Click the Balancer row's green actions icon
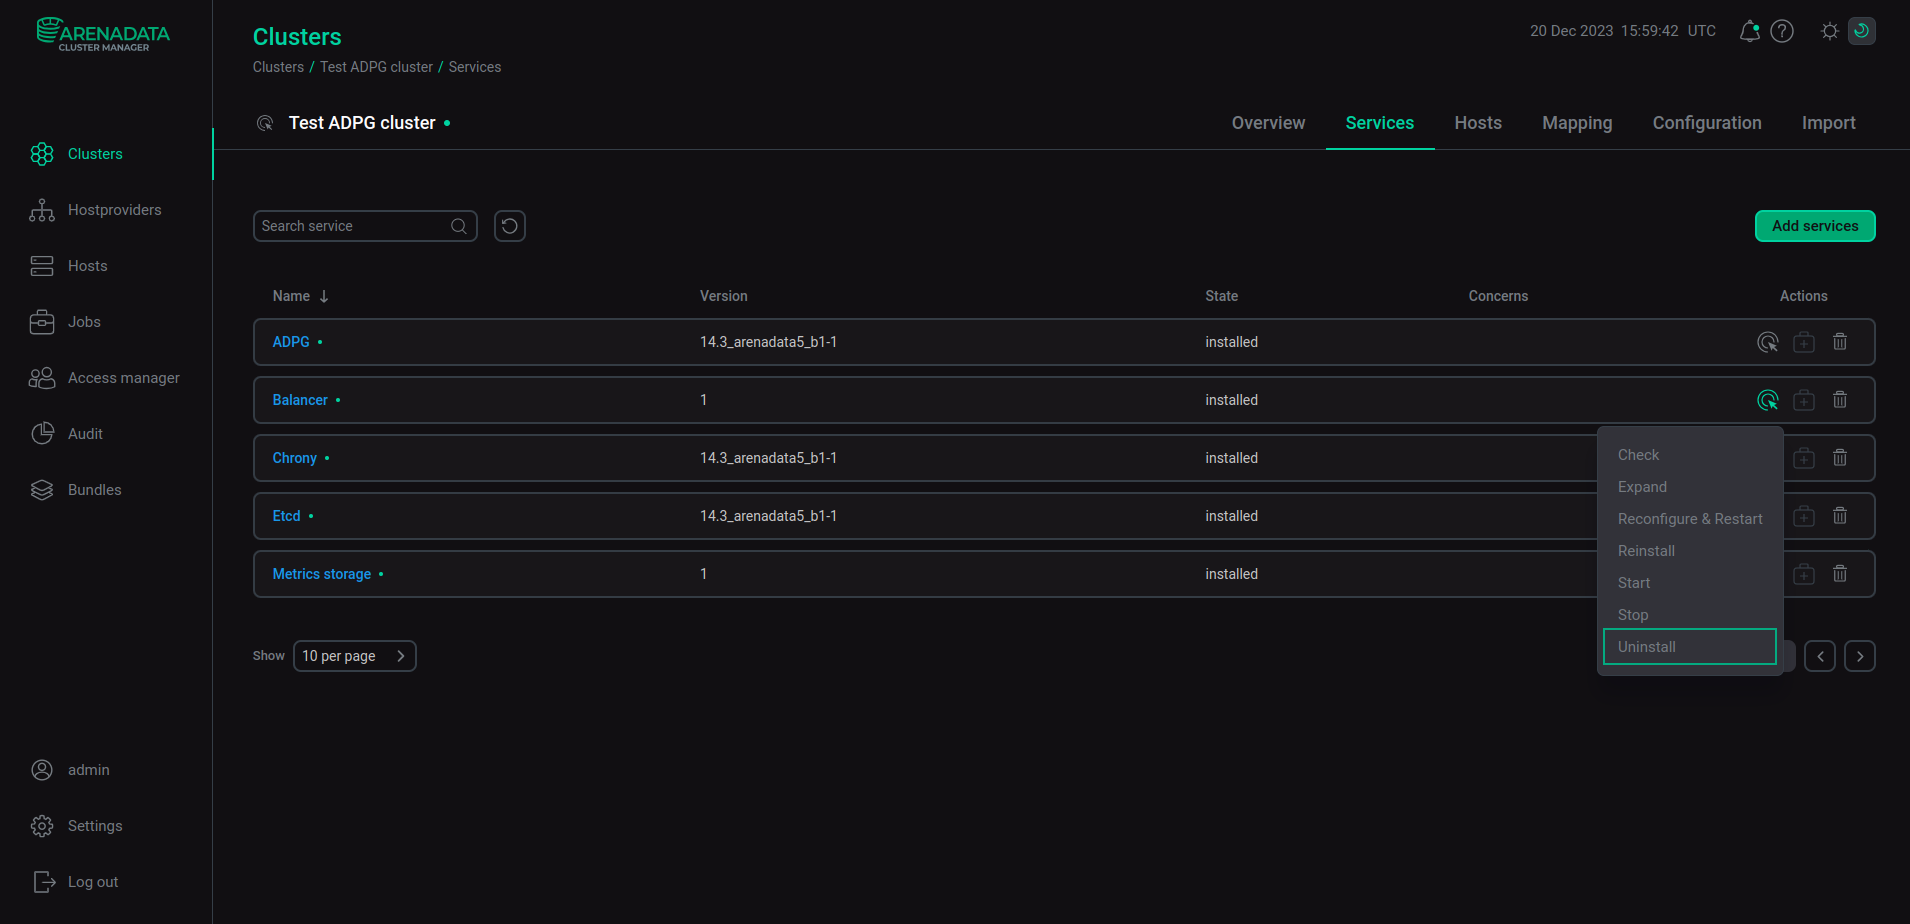 click(1768, 400)
